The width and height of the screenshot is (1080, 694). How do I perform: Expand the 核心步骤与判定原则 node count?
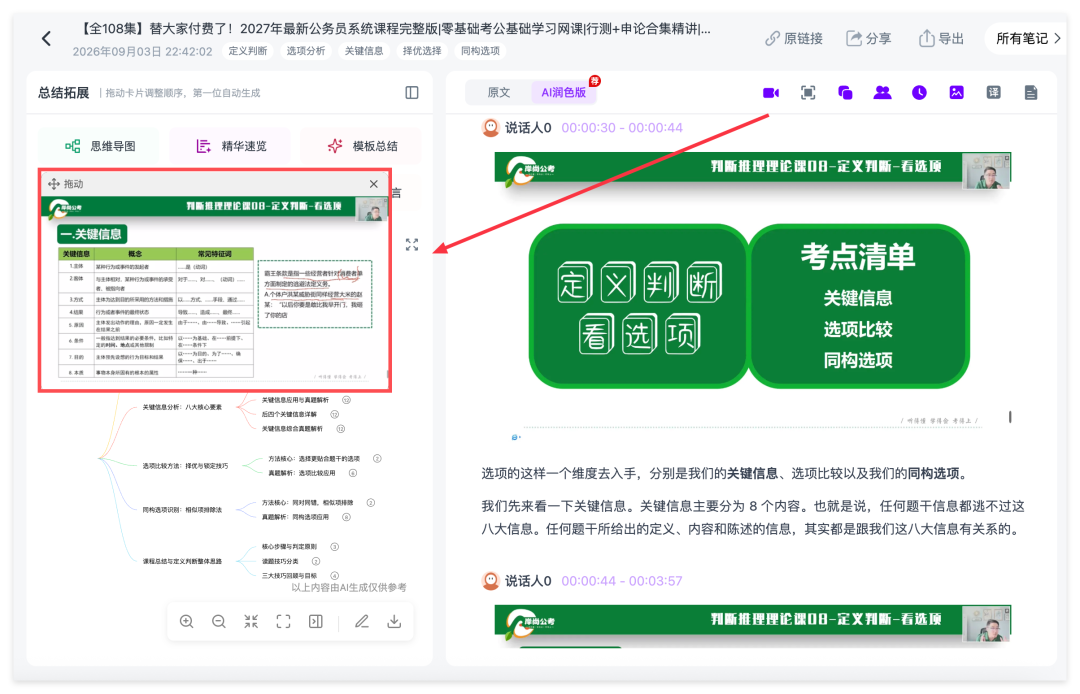coord(334,547)
